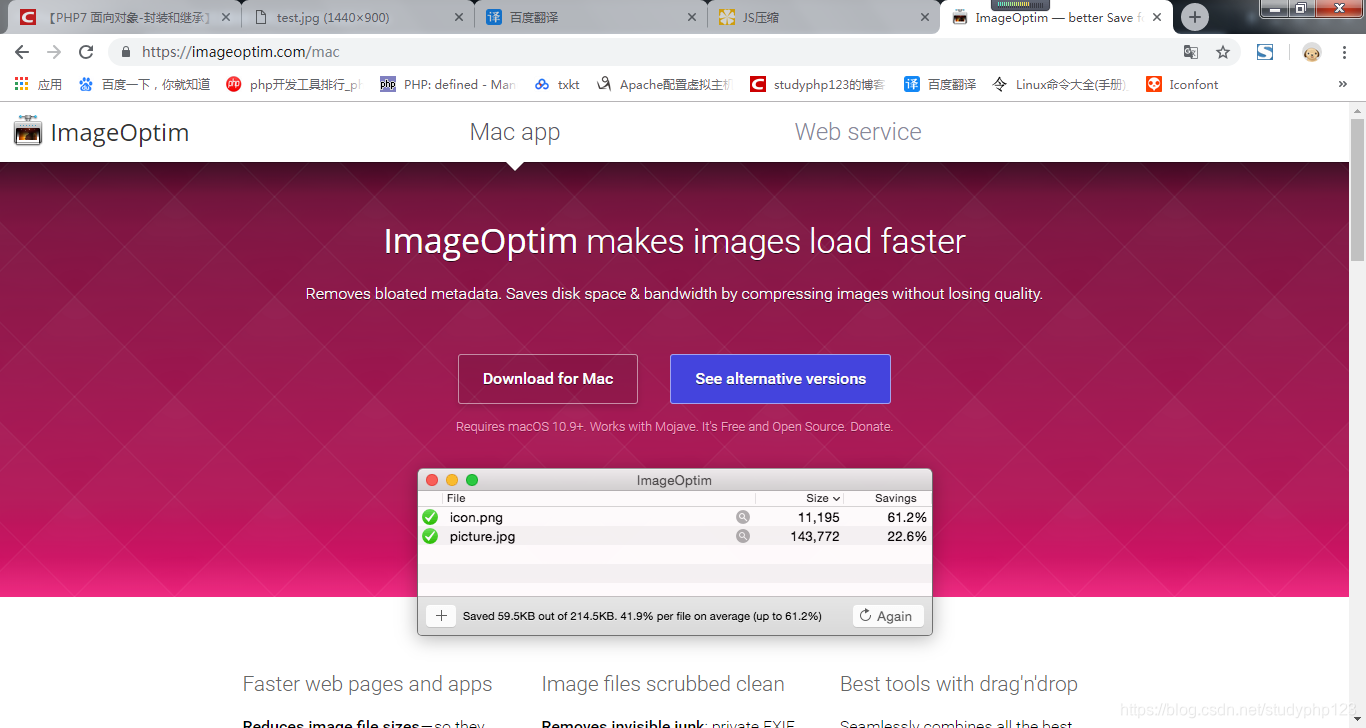The image size is (1366, 728).
Task: Select the Mac app navigation tab
Action: click(515, 132)
